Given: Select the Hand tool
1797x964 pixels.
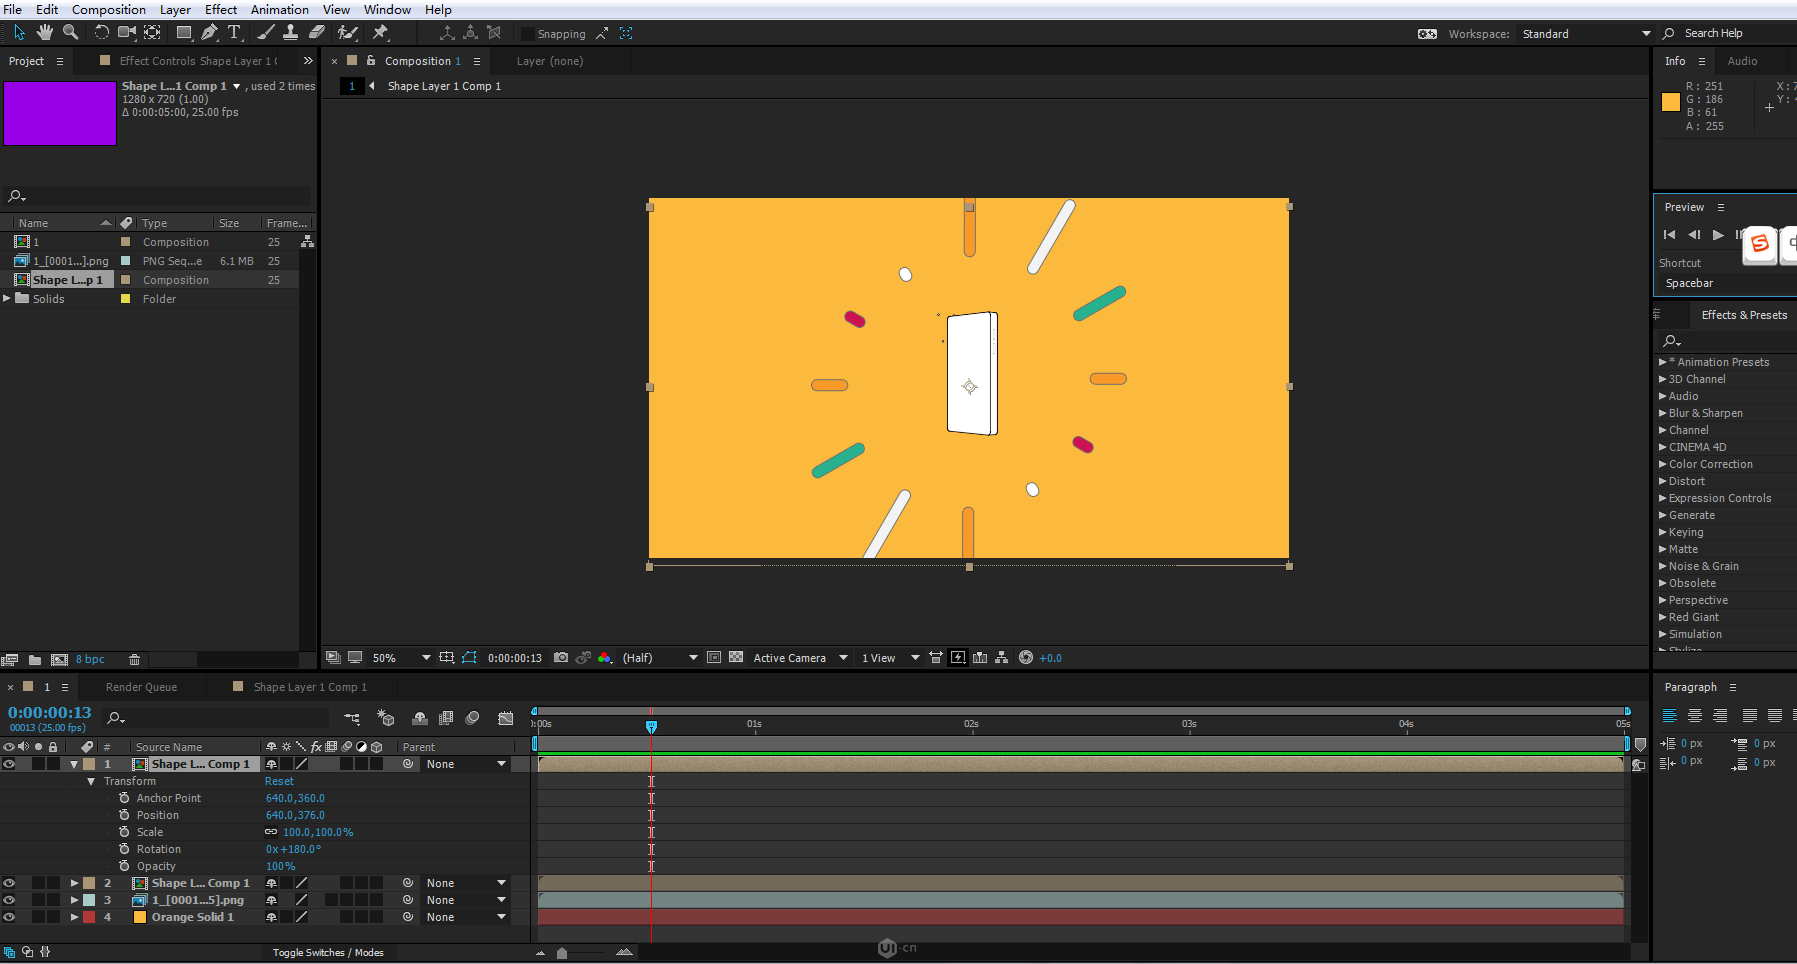Looking at the screenshot, I should tap(45, 33).
